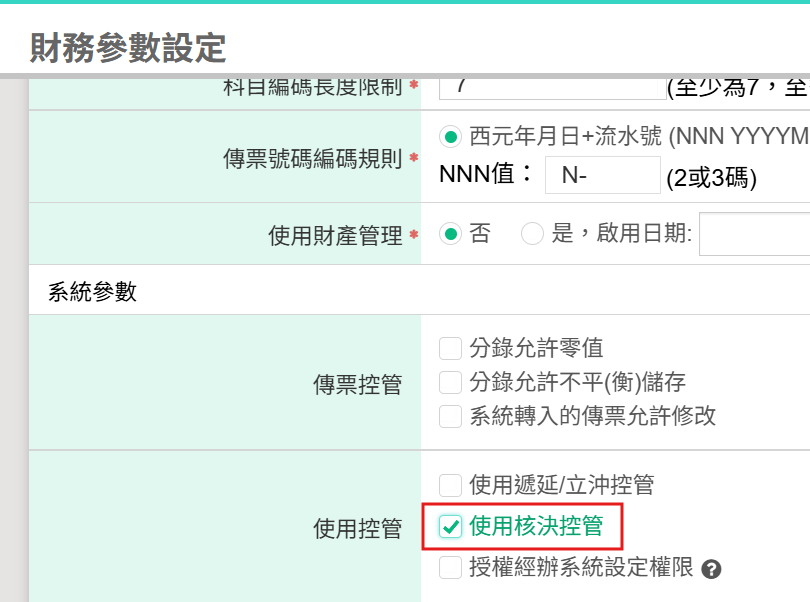Tick 系統轉入的傳票允許修改 checkbox
Screen dimensions: 810x602
451,416
